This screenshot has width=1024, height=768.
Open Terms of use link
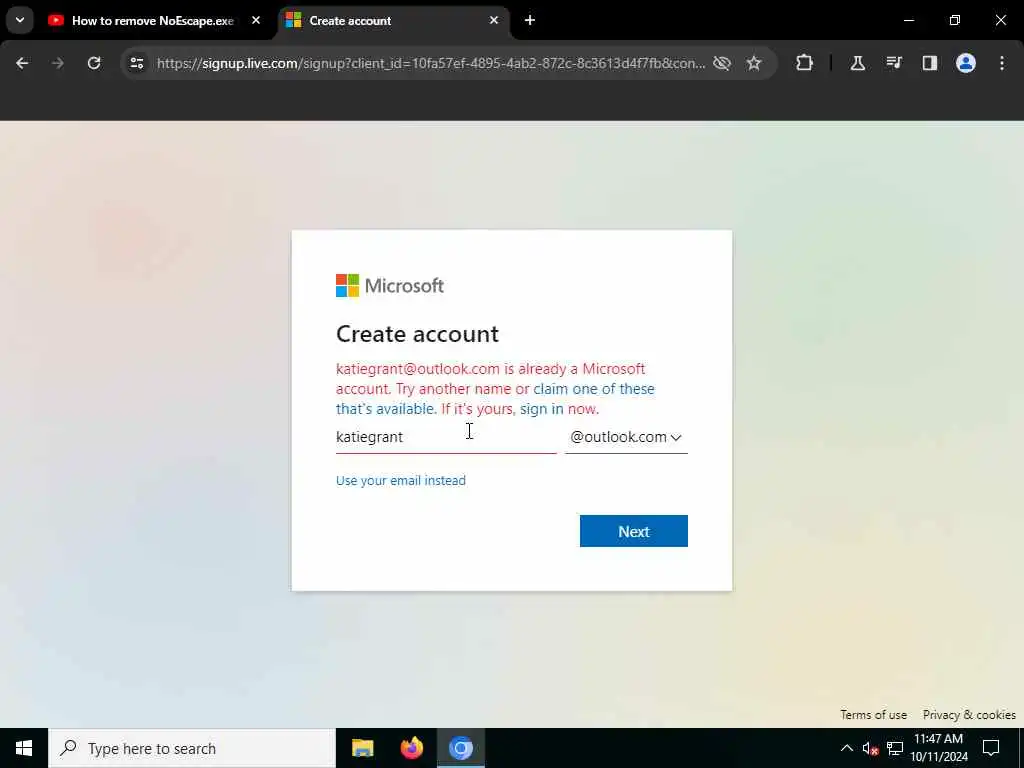click(x=873, y=714)
